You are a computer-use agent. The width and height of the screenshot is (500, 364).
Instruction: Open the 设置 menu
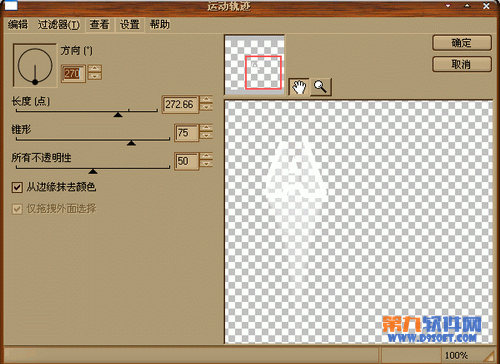click(x=130, y=24)
